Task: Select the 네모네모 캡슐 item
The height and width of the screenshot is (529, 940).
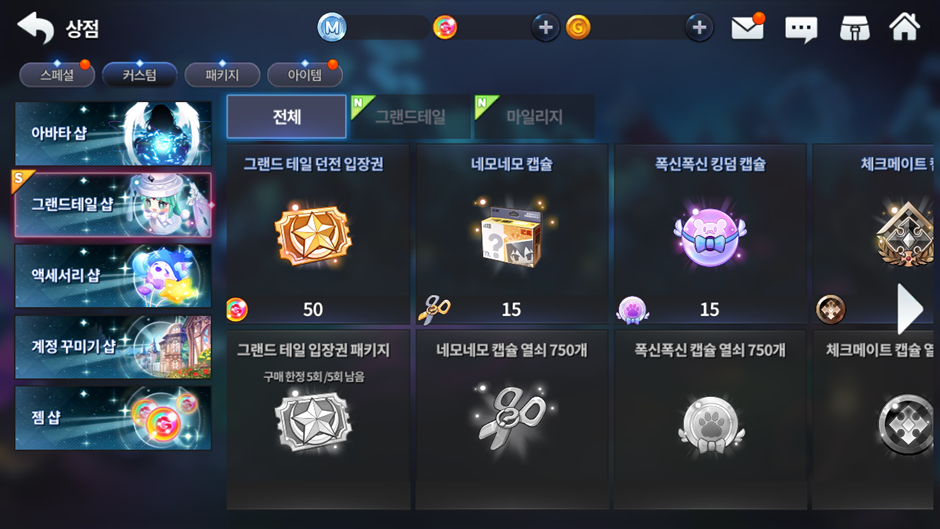Action: point(511,234)
